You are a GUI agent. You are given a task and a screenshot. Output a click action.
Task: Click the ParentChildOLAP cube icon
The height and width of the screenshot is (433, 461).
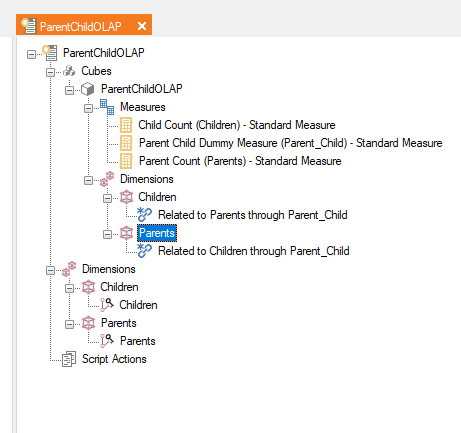(x=88, y=89)
